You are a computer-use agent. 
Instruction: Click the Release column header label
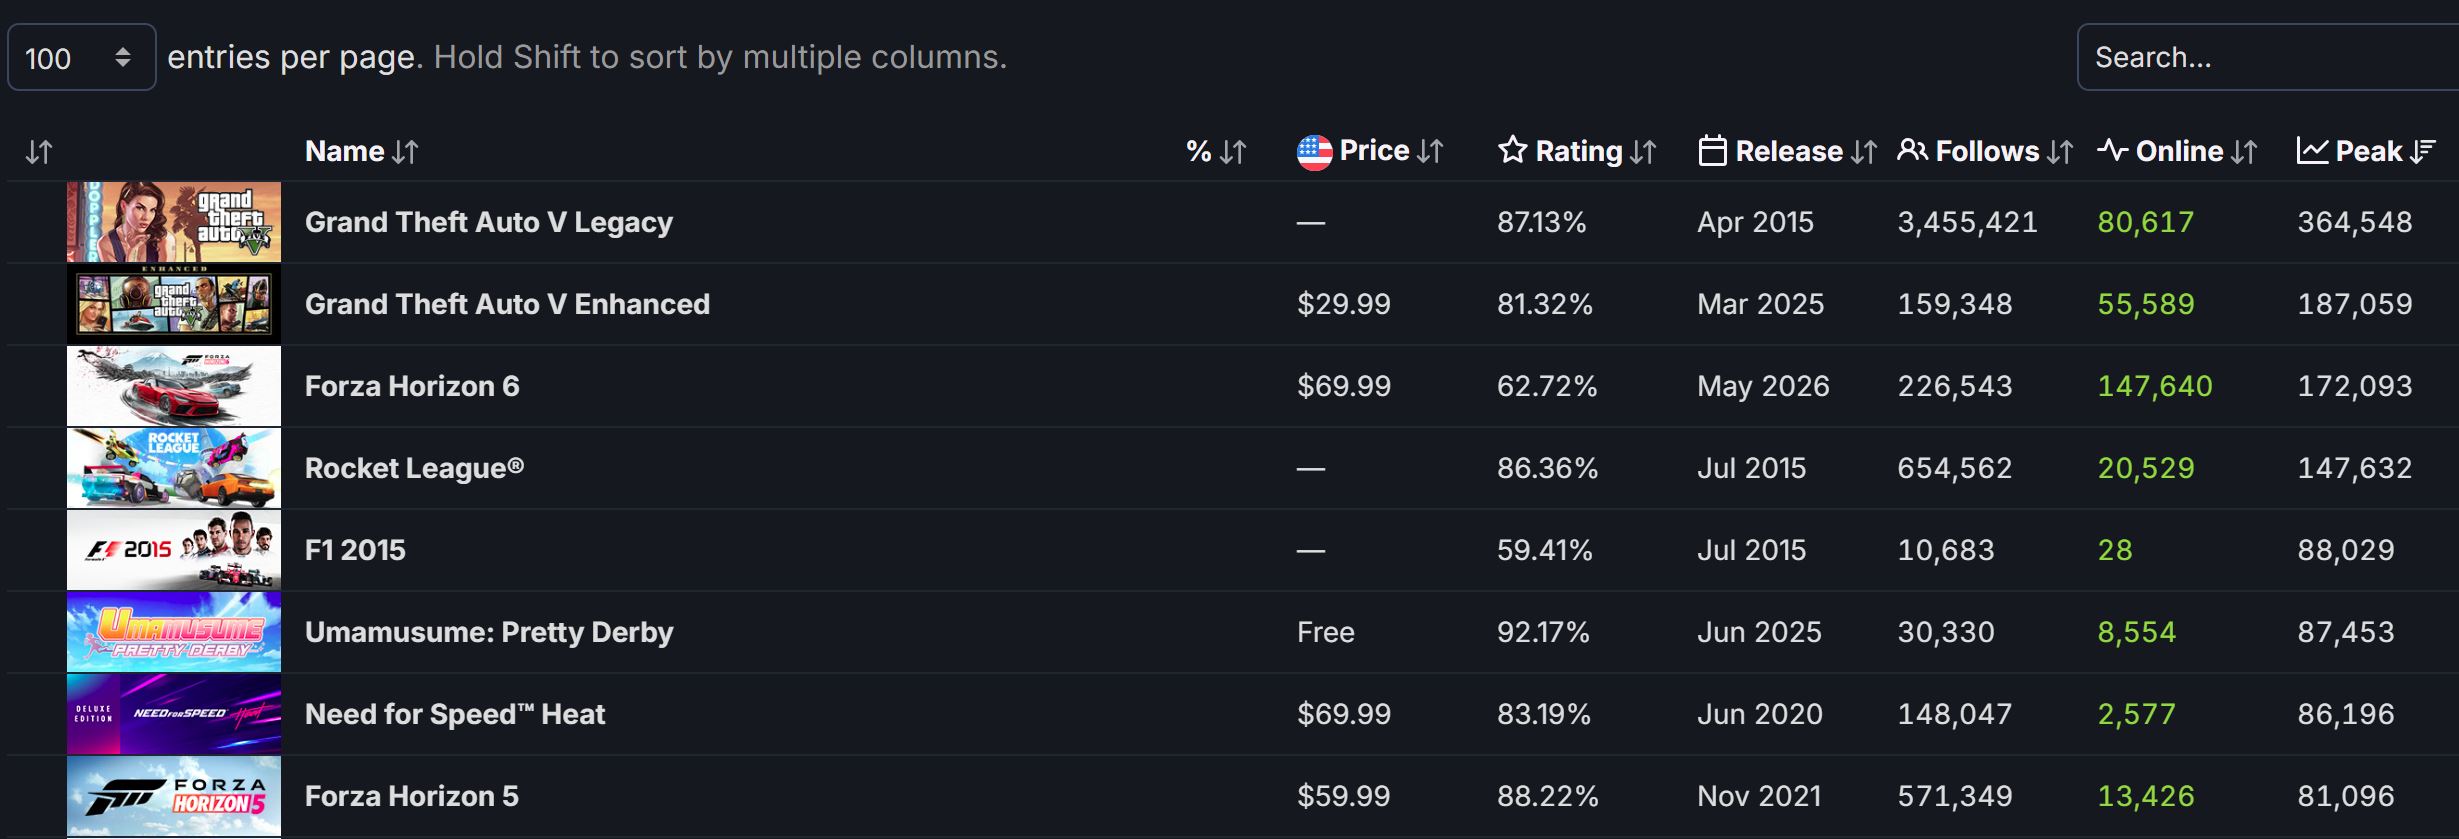pyautogui.click(x=1789, y=151)
